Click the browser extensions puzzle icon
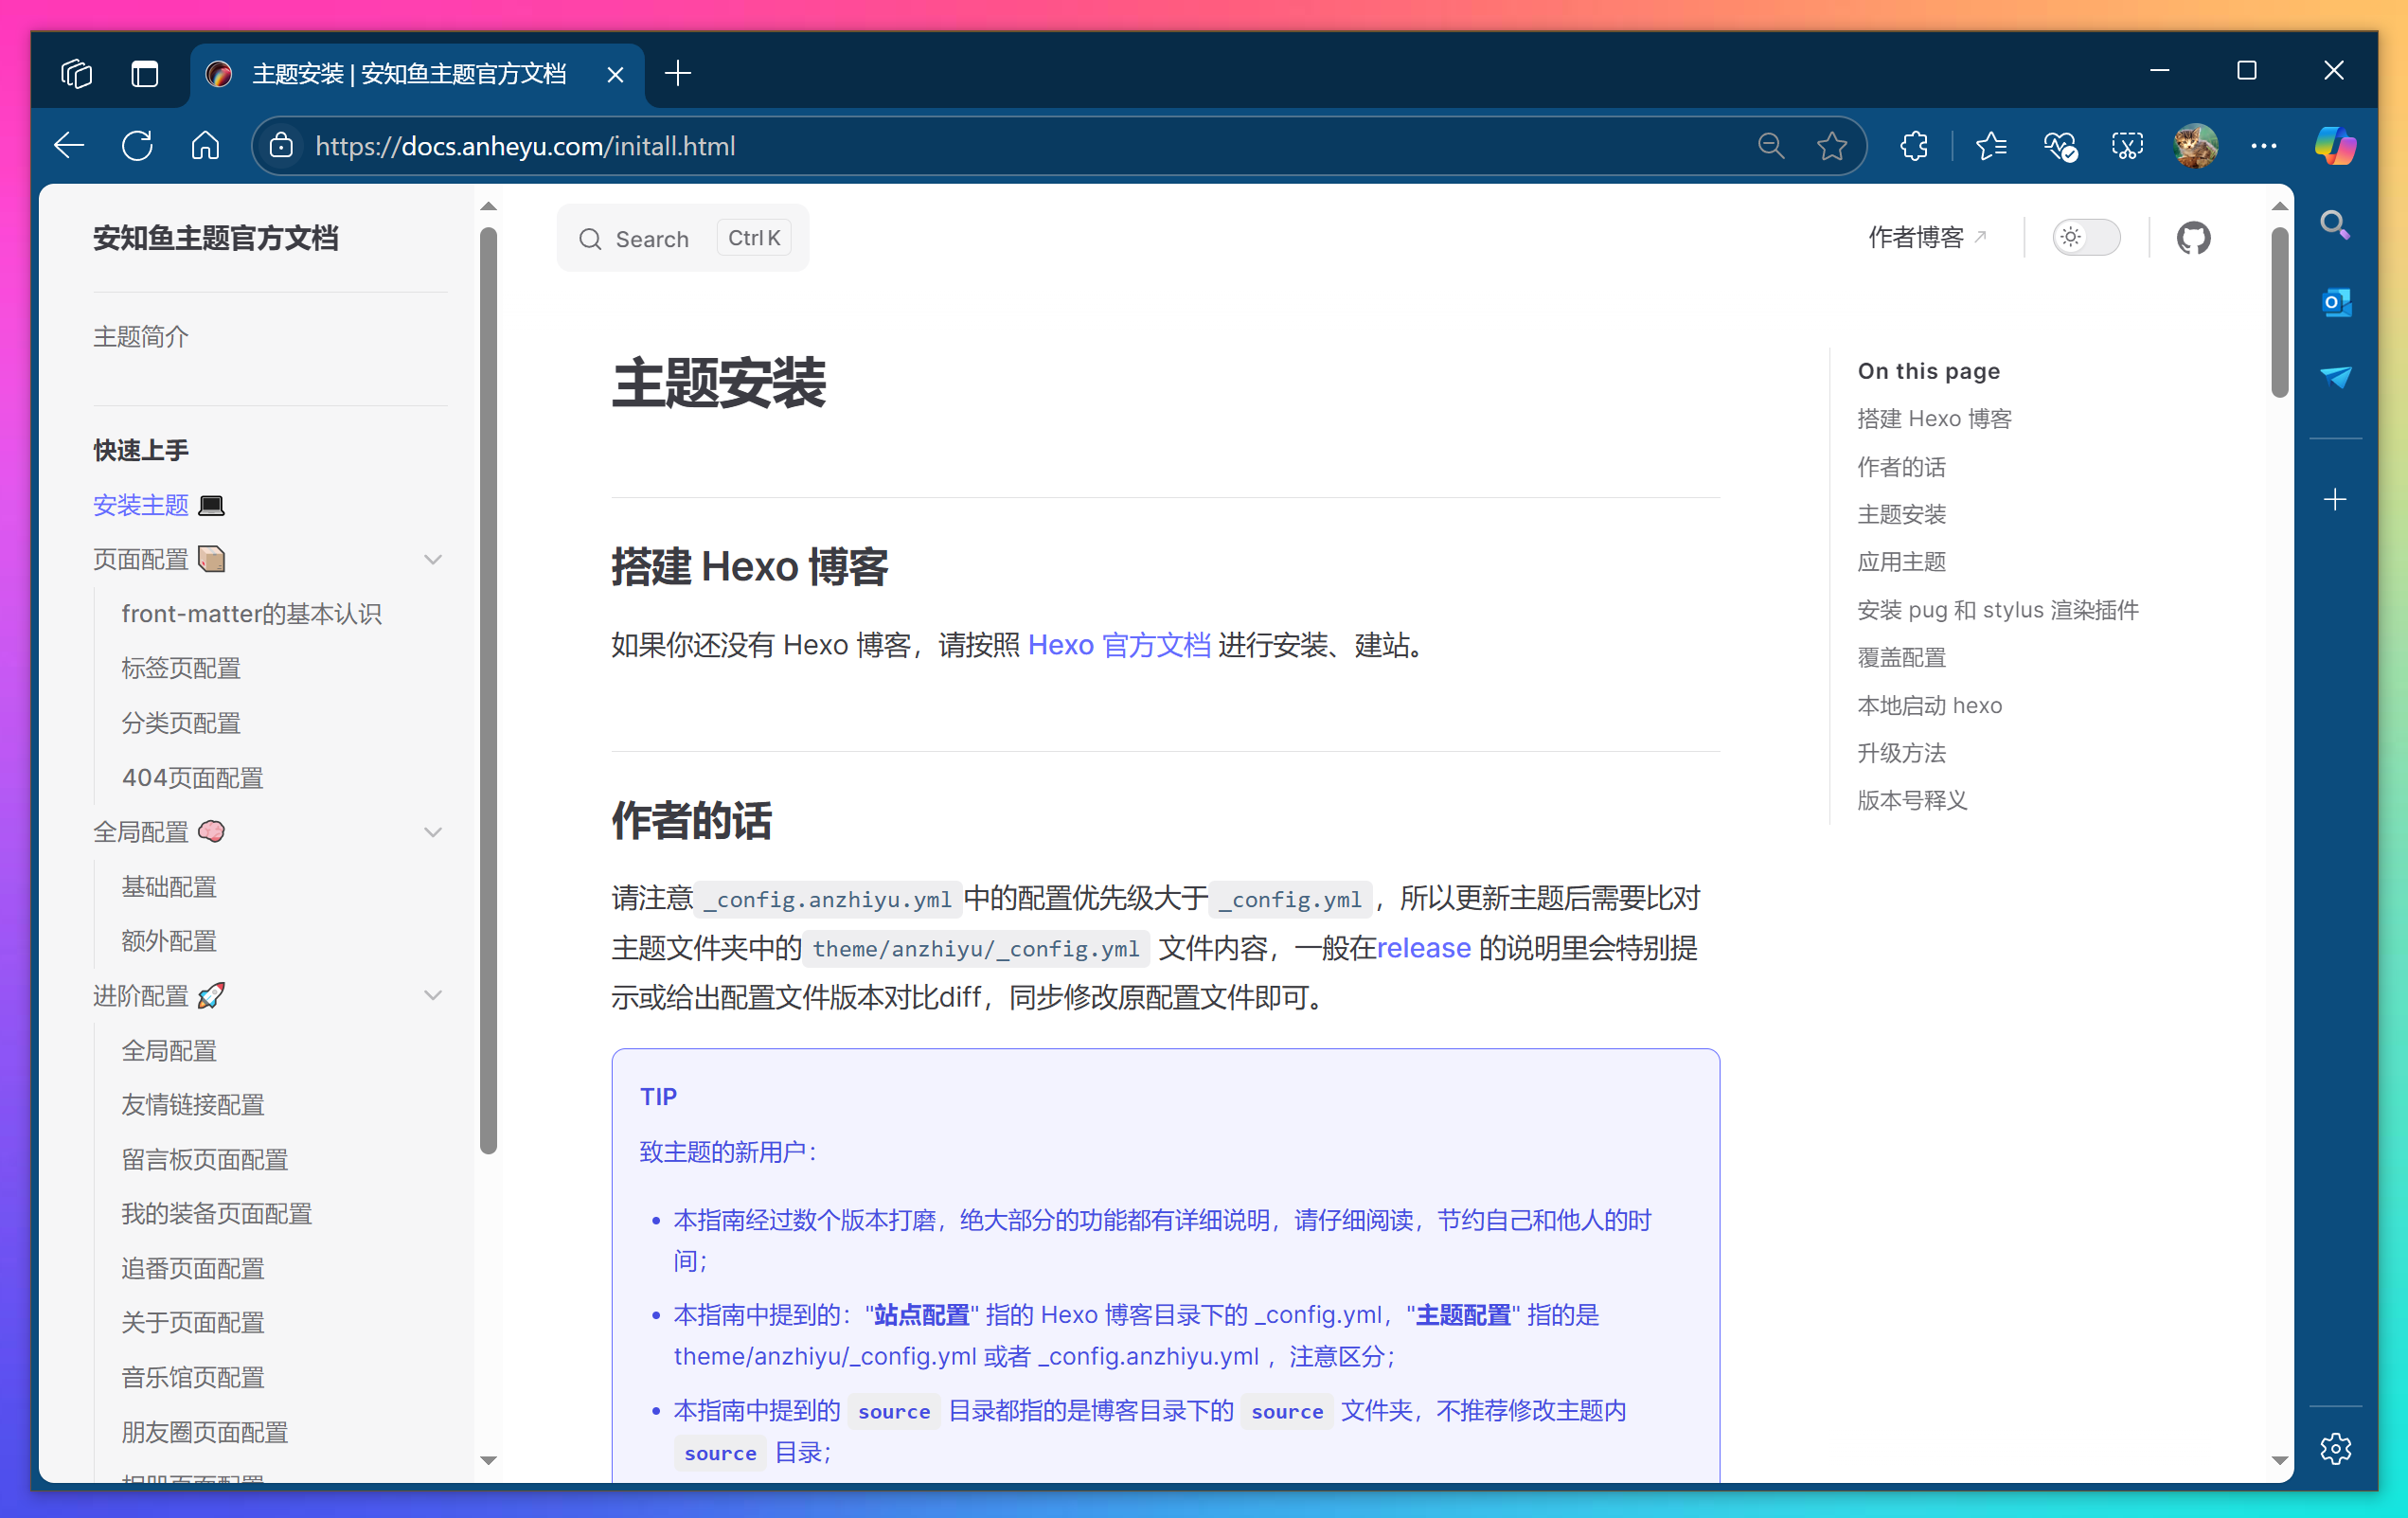Viewport: 2408px width, 1518px height. (x=1913, y=145)
